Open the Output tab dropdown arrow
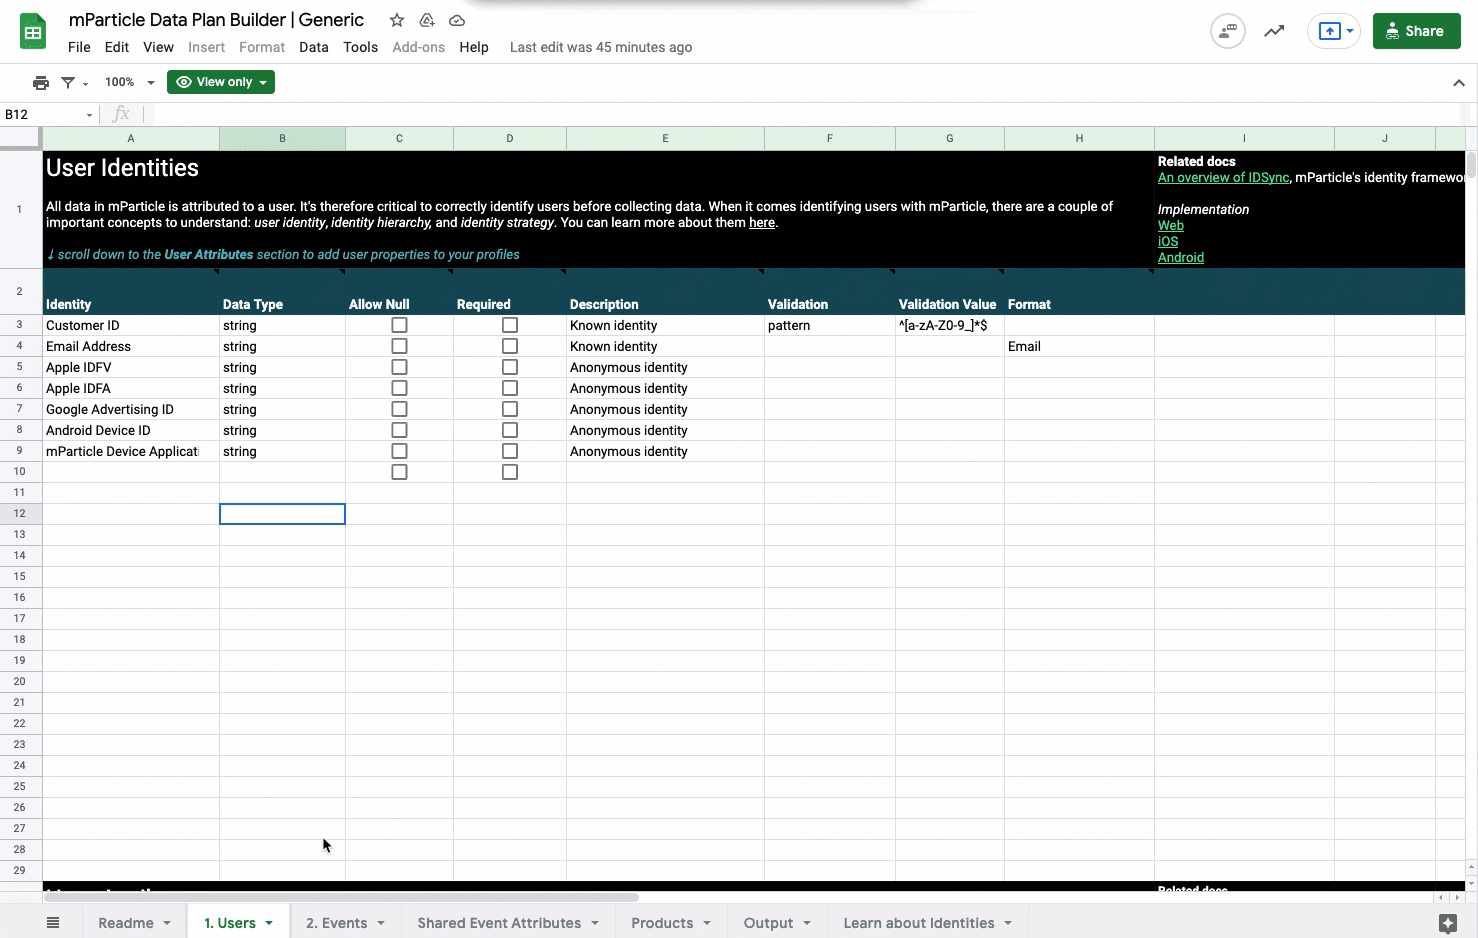This screenshot has height=938, width=1478. point(807,923)
